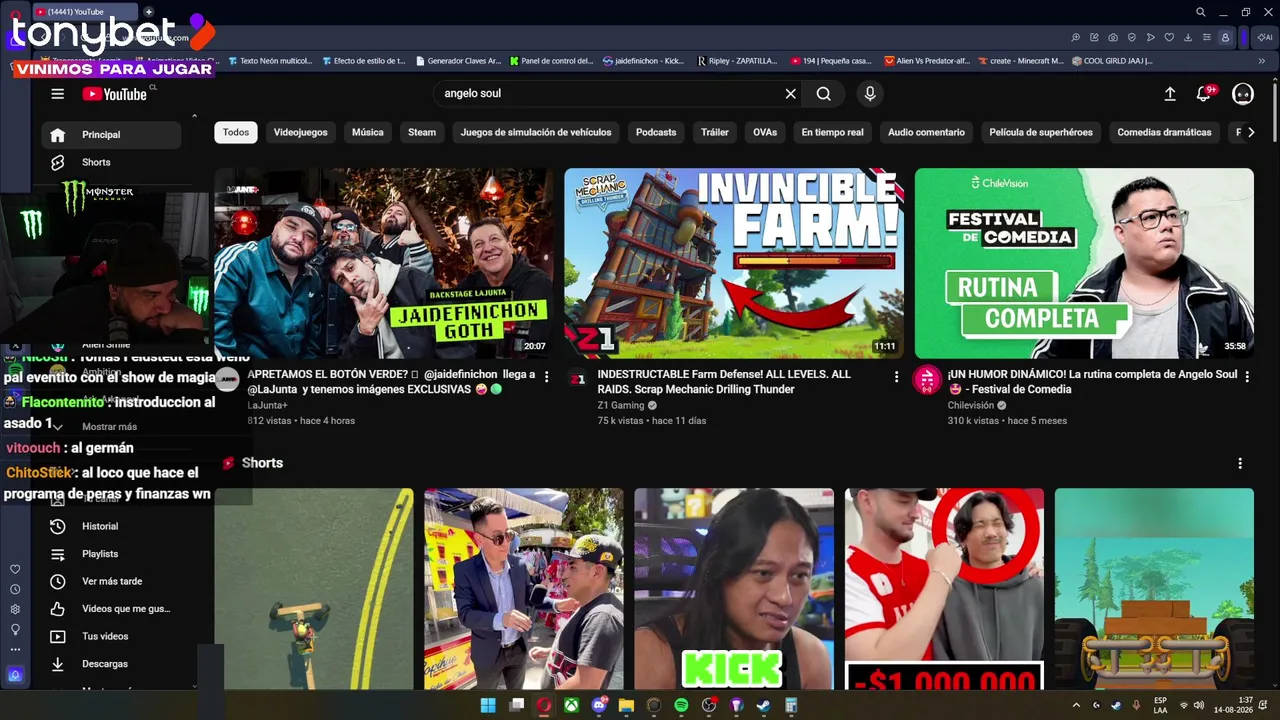
Task: Open the 'LaJunta+' channel link
Action: coord(267,405)
